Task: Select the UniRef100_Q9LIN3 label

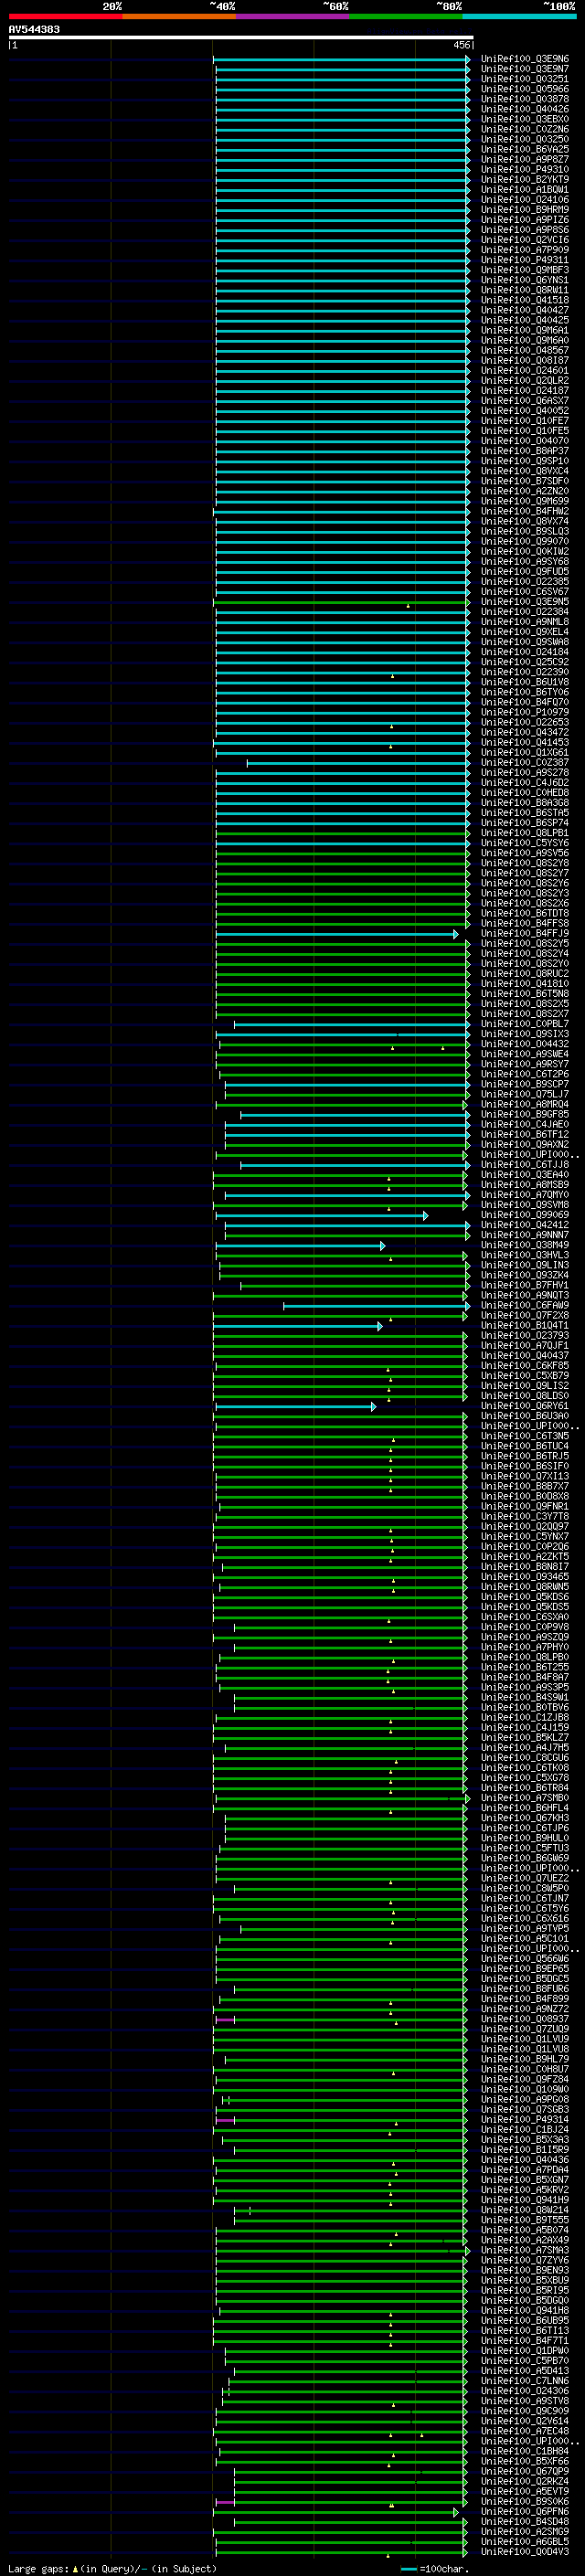Action: click(x=524, y=1265)
